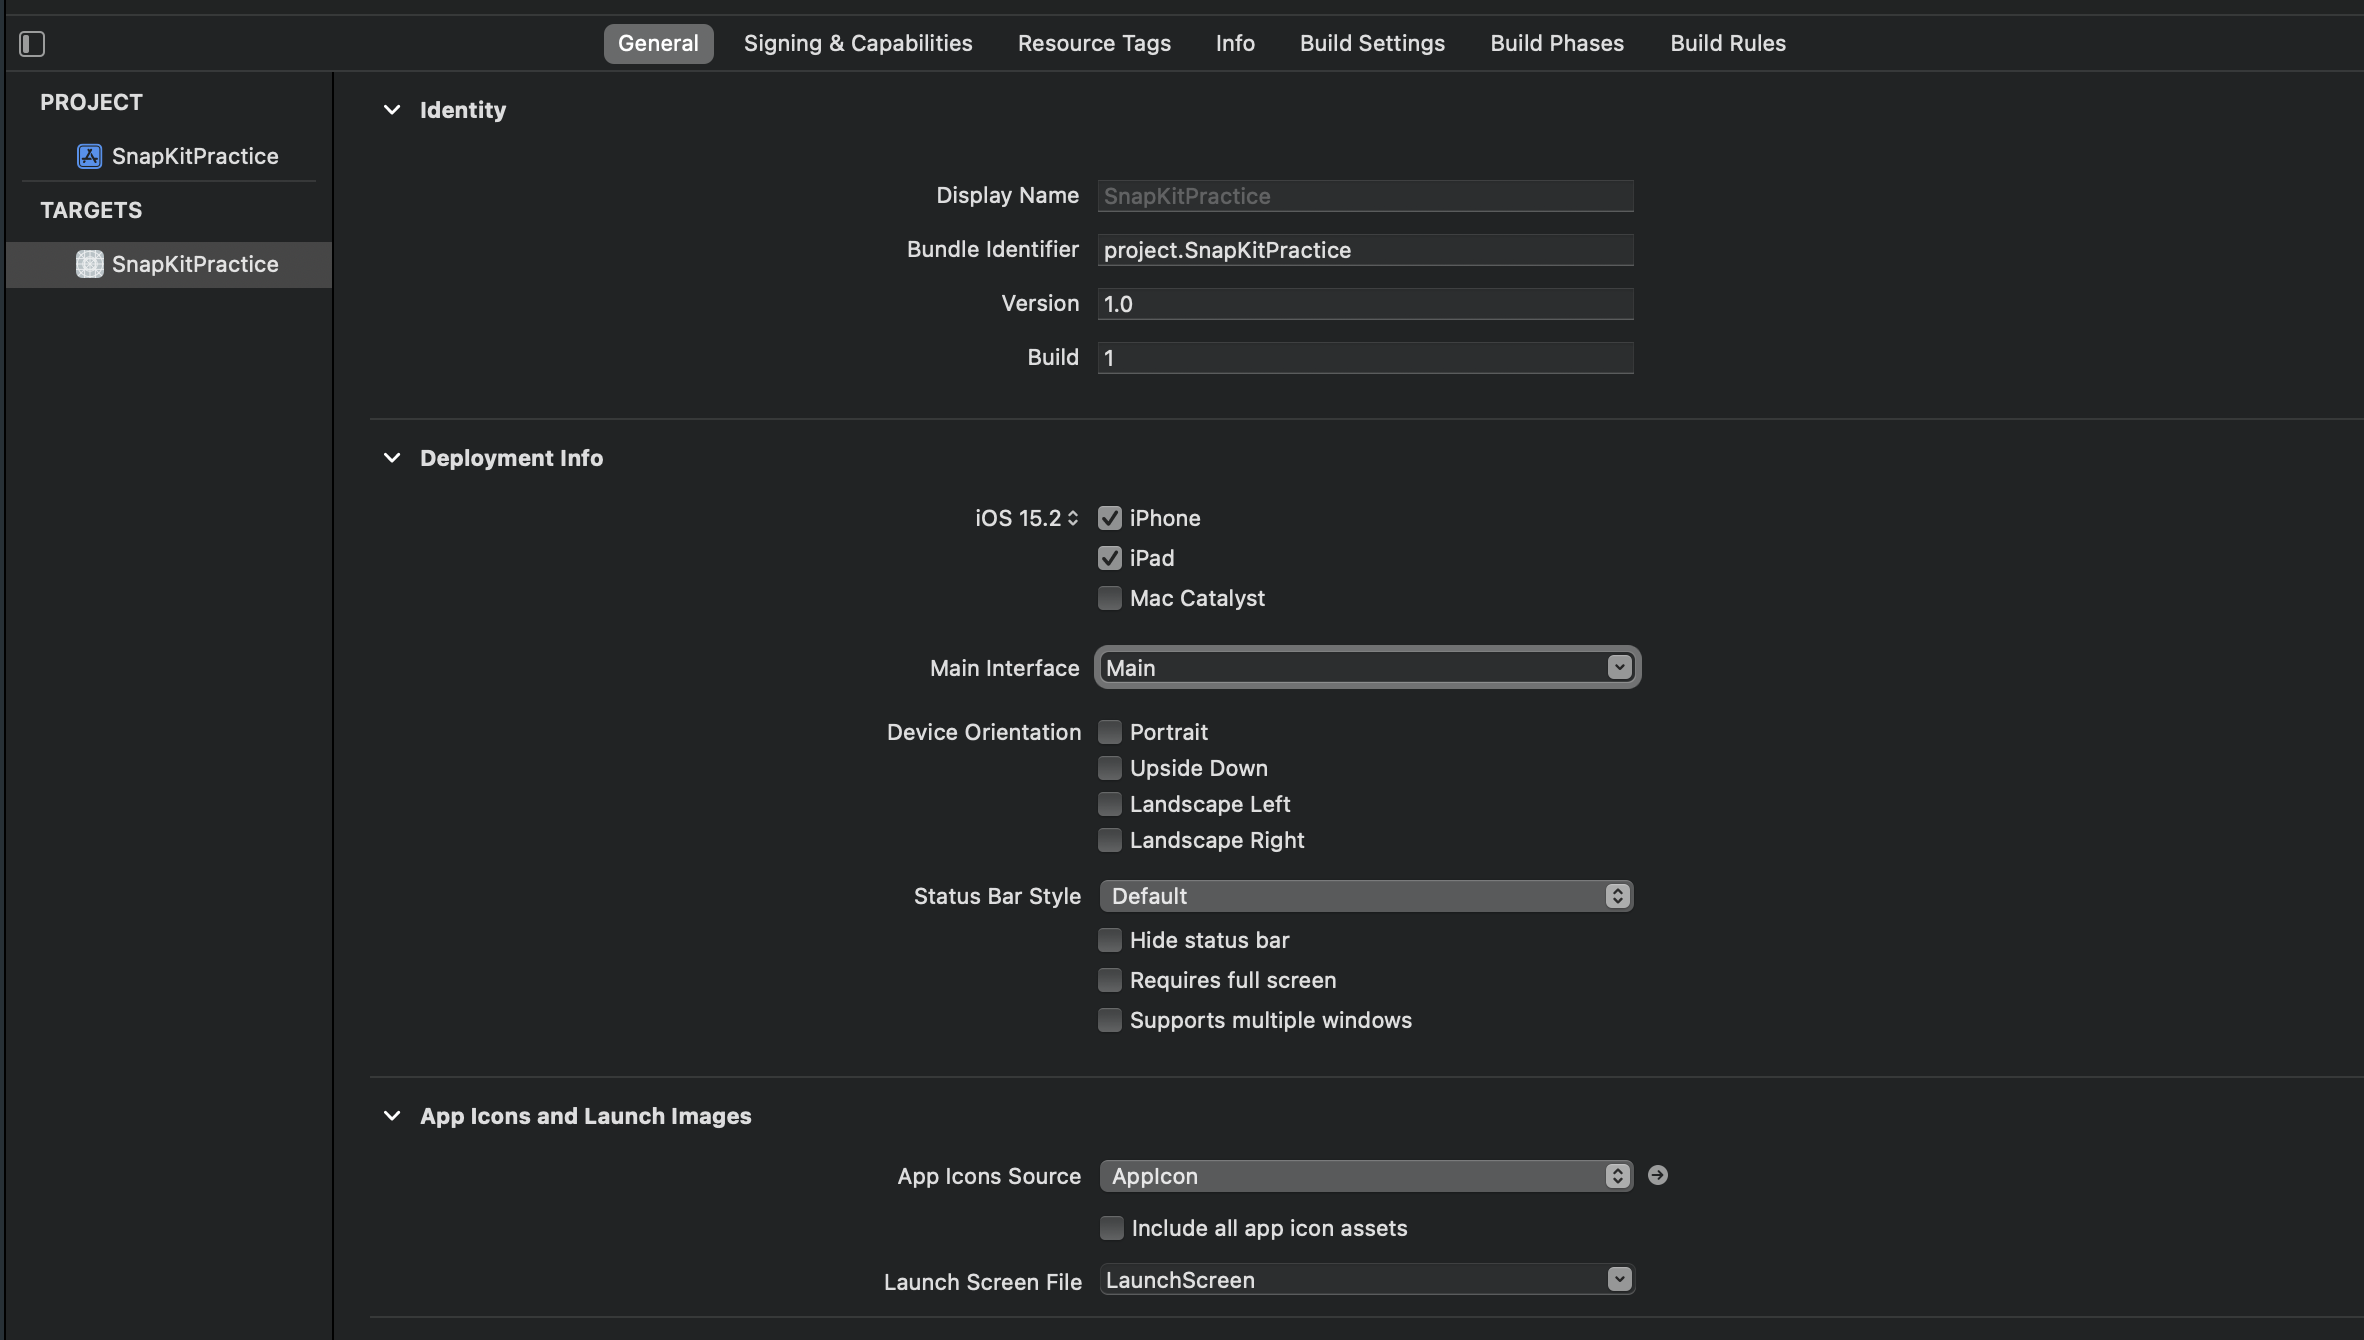Collapse App Icons and Launch Images section
Viewport: 2364px width, 1340px height.
click(x=392, y=1116)
